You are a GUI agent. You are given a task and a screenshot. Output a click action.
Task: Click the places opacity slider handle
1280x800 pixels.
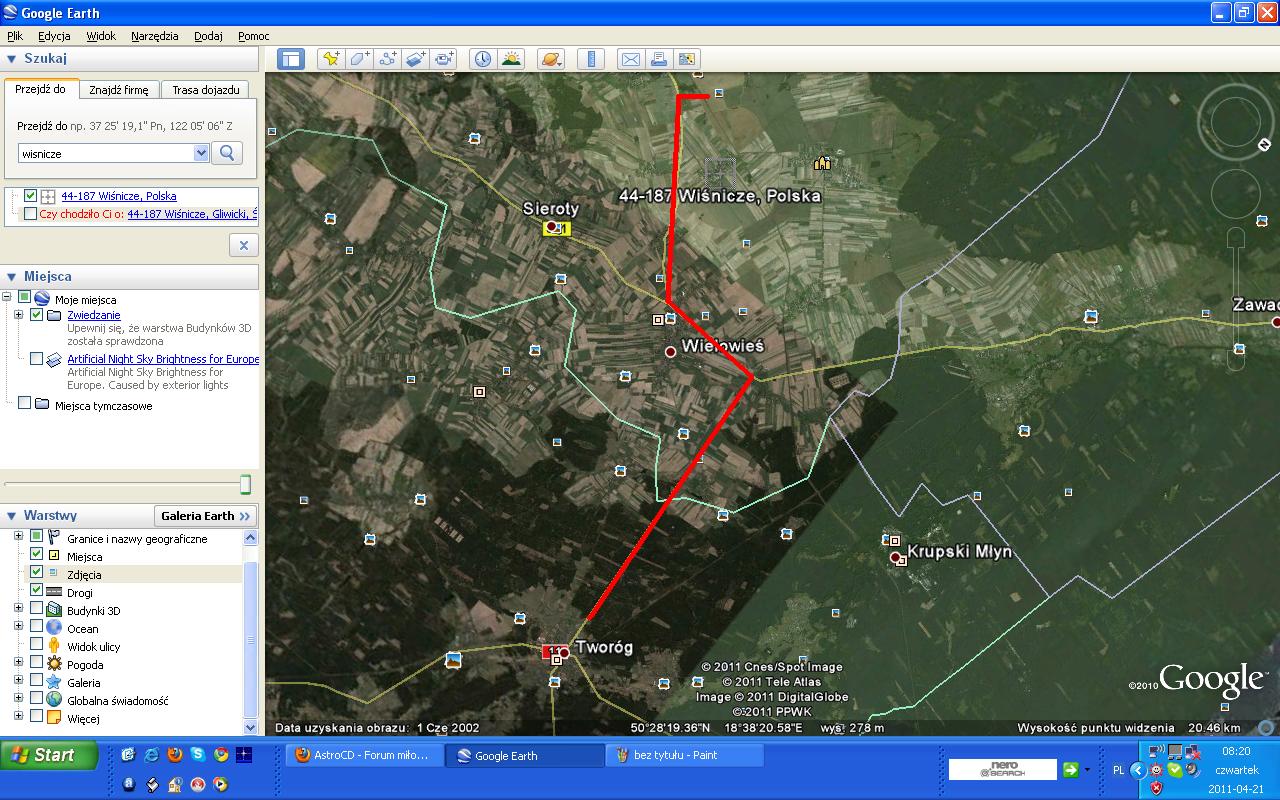(245, 484)
